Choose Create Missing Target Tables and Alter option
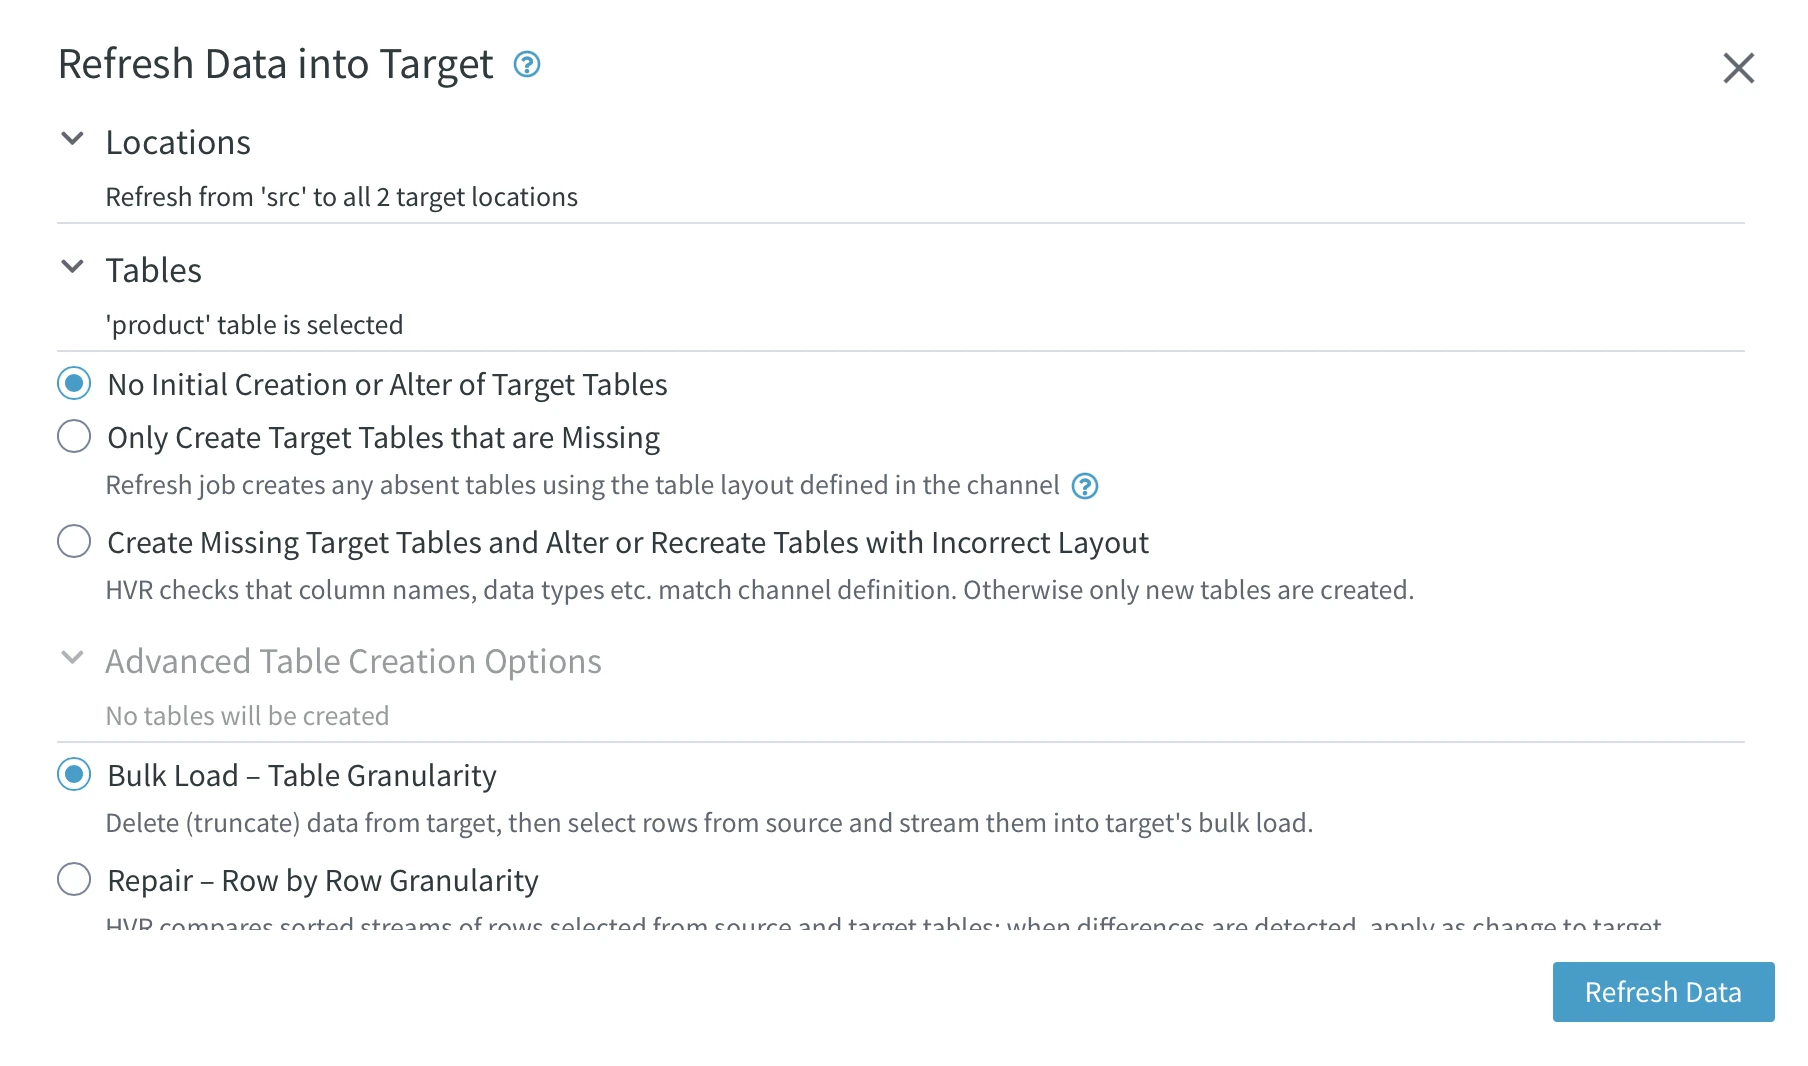 click(x=73, y=541)
